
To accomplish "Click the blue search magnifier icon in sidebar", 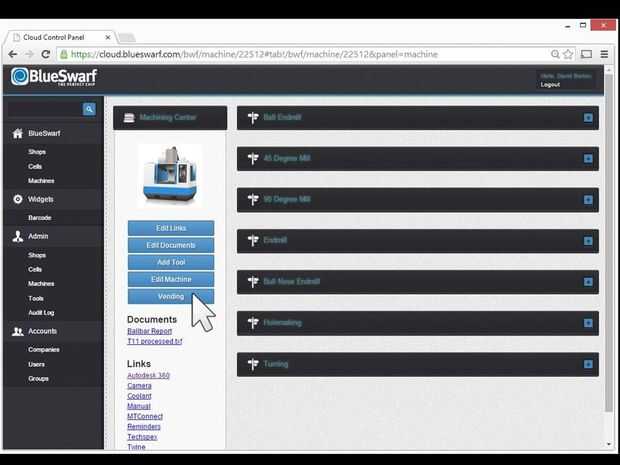I will 89,109.
